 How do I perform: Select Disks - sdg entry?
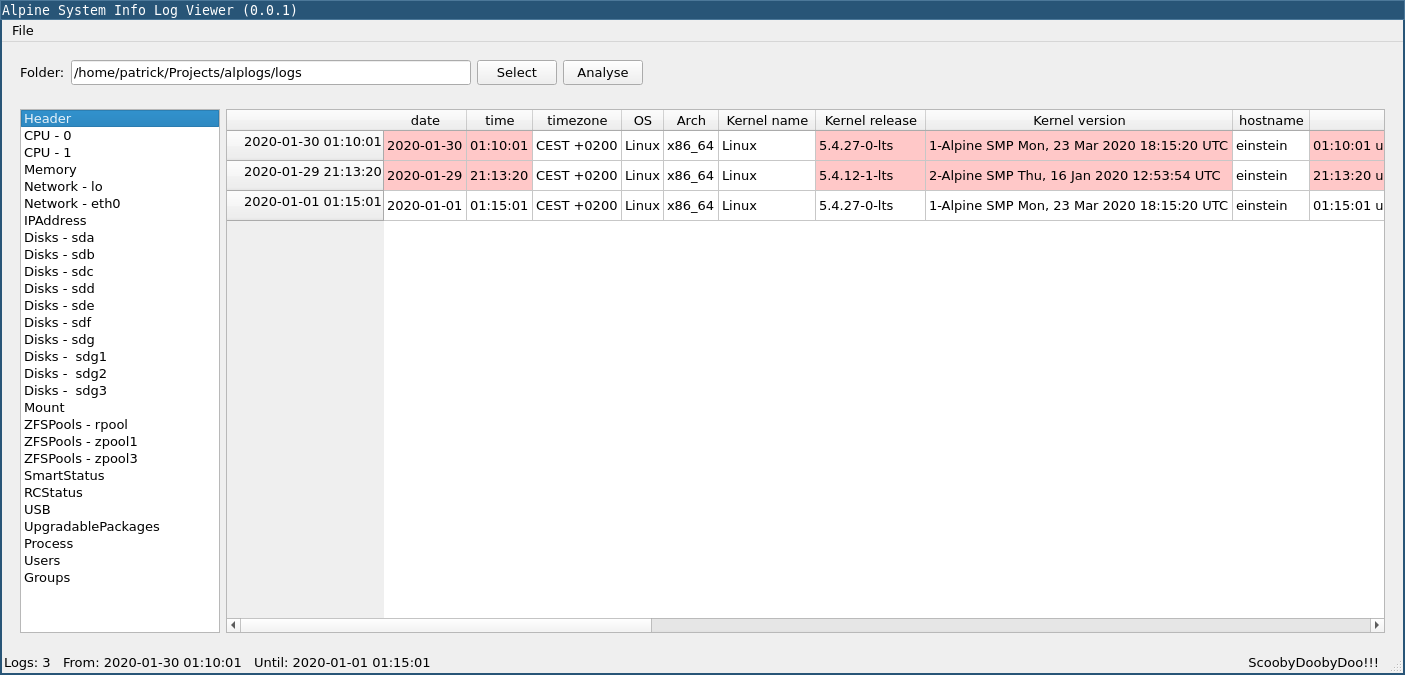pyautogui.click(x=120, y=340)
